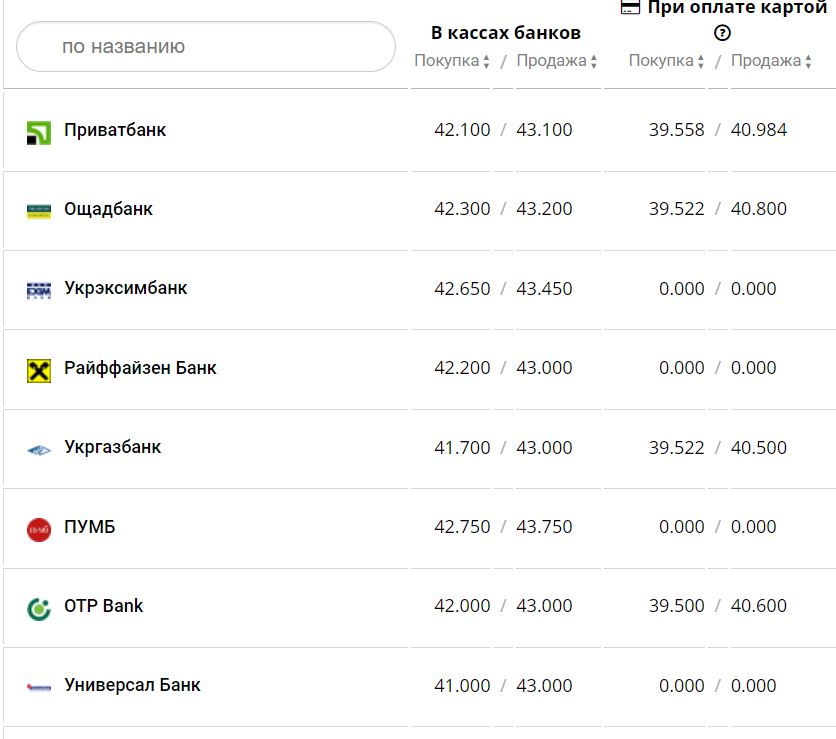Click the Универсал Банк logo icon
This screenshot has height=739, width=836.
click(x=38, y=687)
